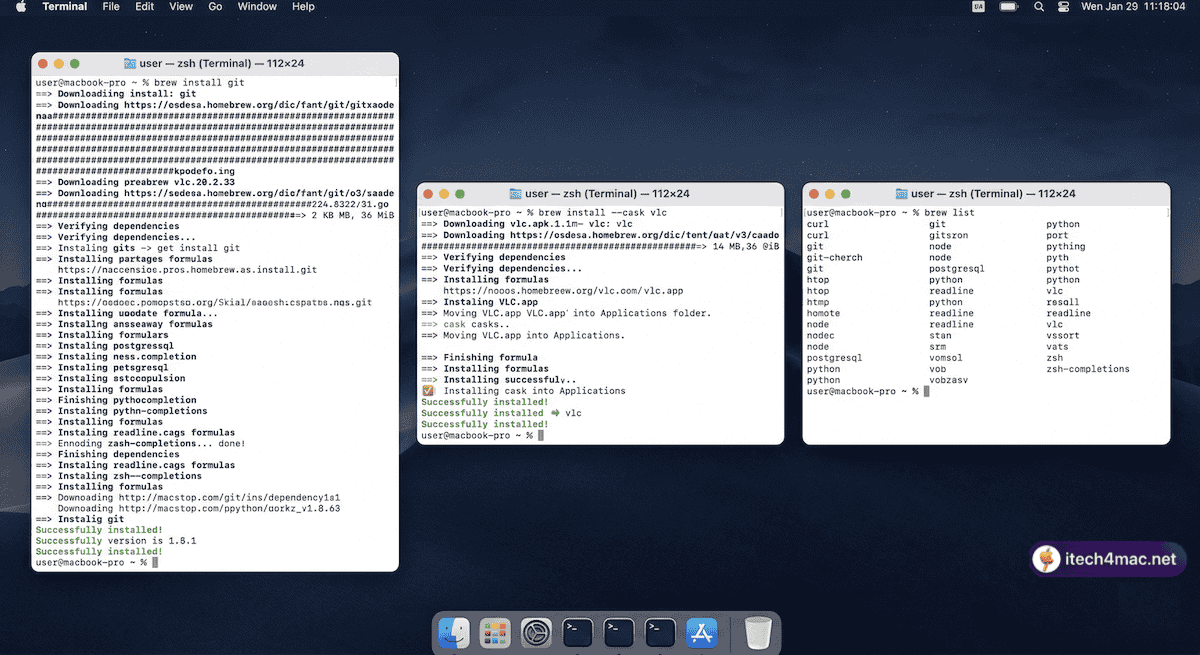This screenshot has width=1200, height=655.
Task: Click folder proxy icon in cask vlc window title
Action: point(515,194)
